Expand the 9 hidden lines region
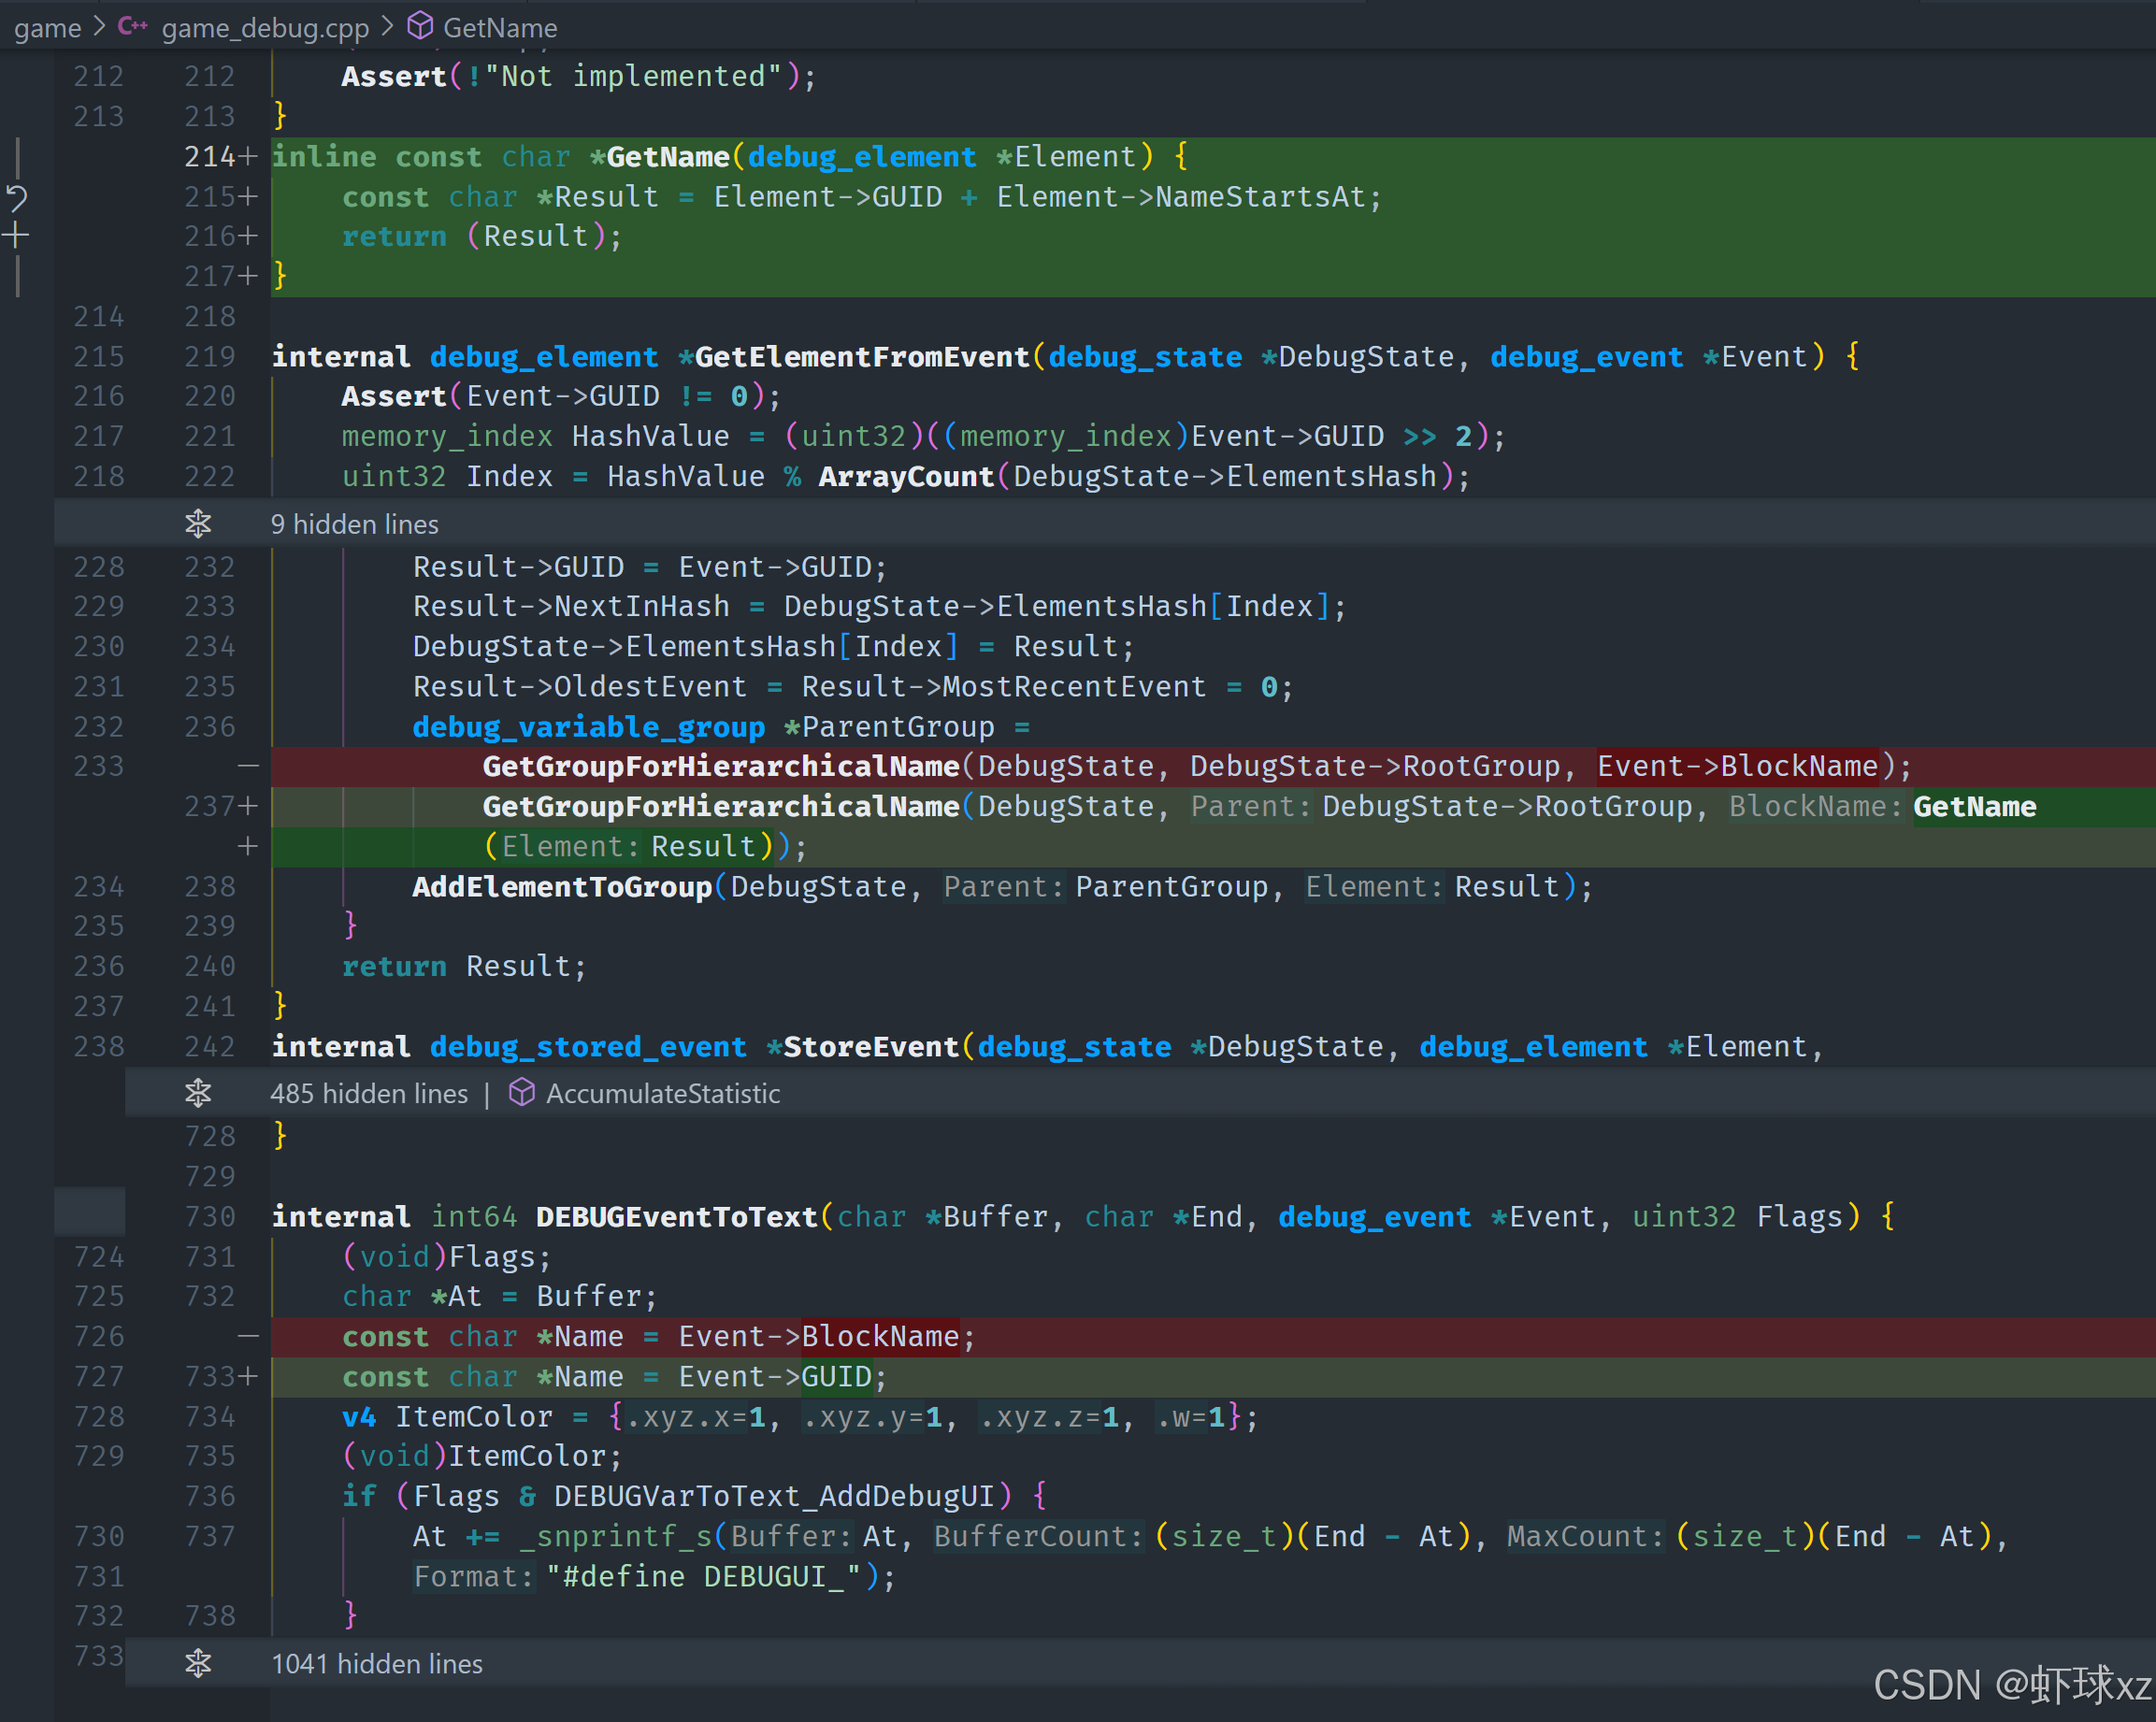Screen dimensions: 2156x1722 click(354, 524)
